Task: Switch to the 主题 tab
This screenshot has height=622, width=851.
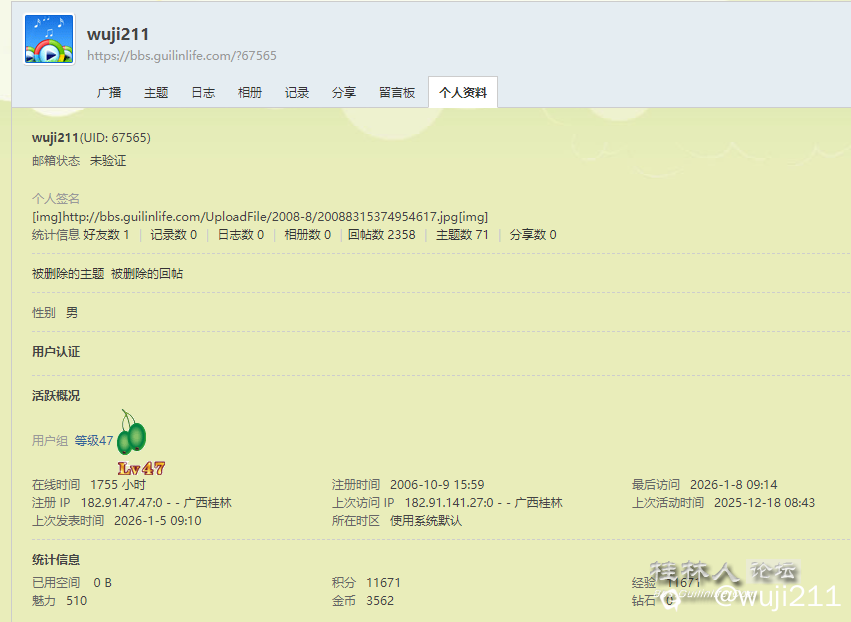Action: (156, 92)
